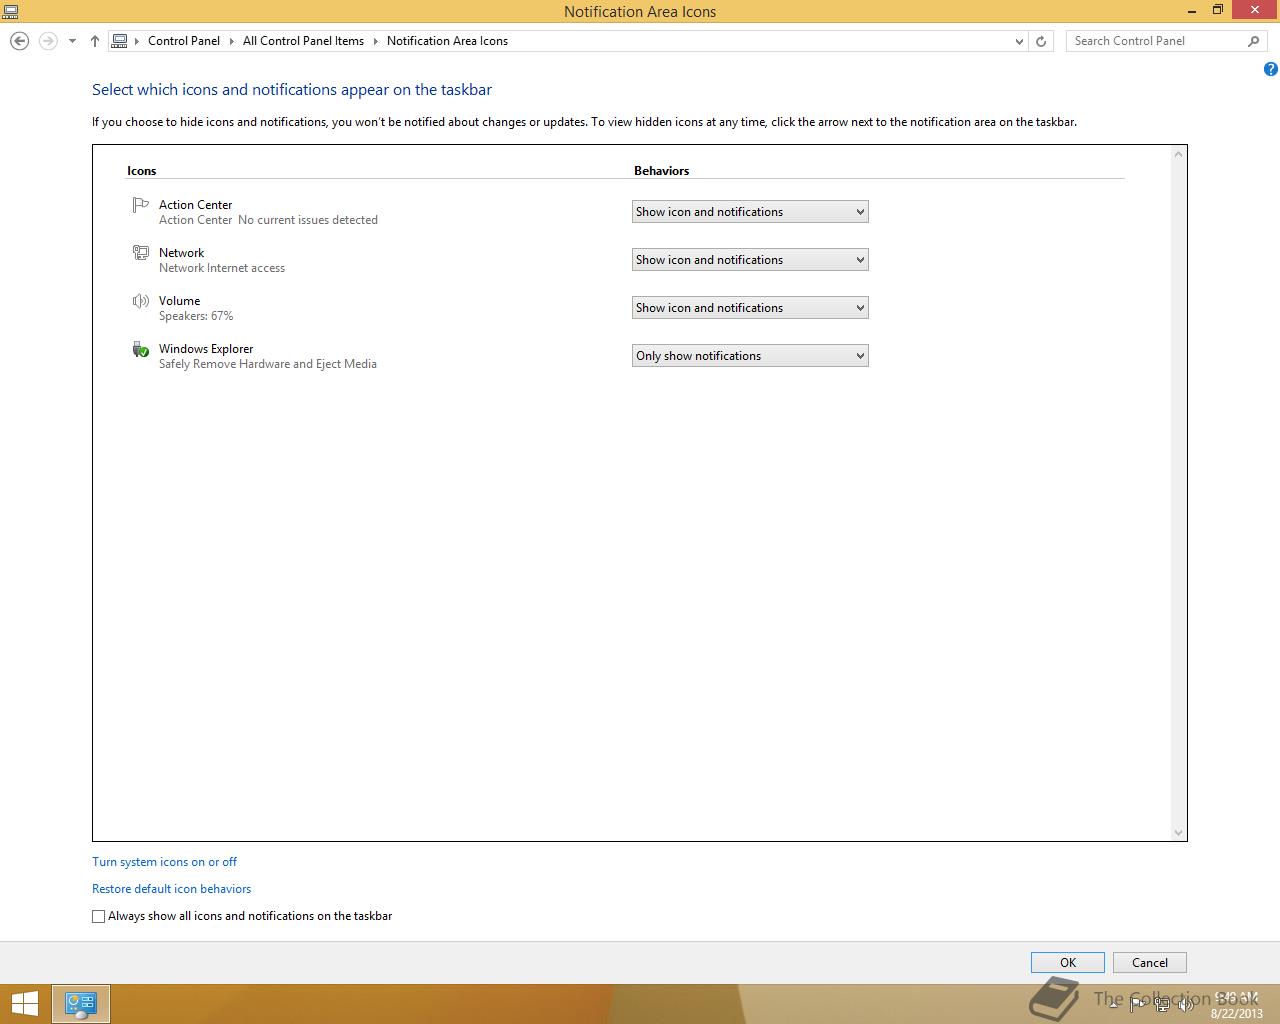The width and height of the screenshot is (1280, 1024).
Task: Go back using the Back arrow
Action: 20,41
